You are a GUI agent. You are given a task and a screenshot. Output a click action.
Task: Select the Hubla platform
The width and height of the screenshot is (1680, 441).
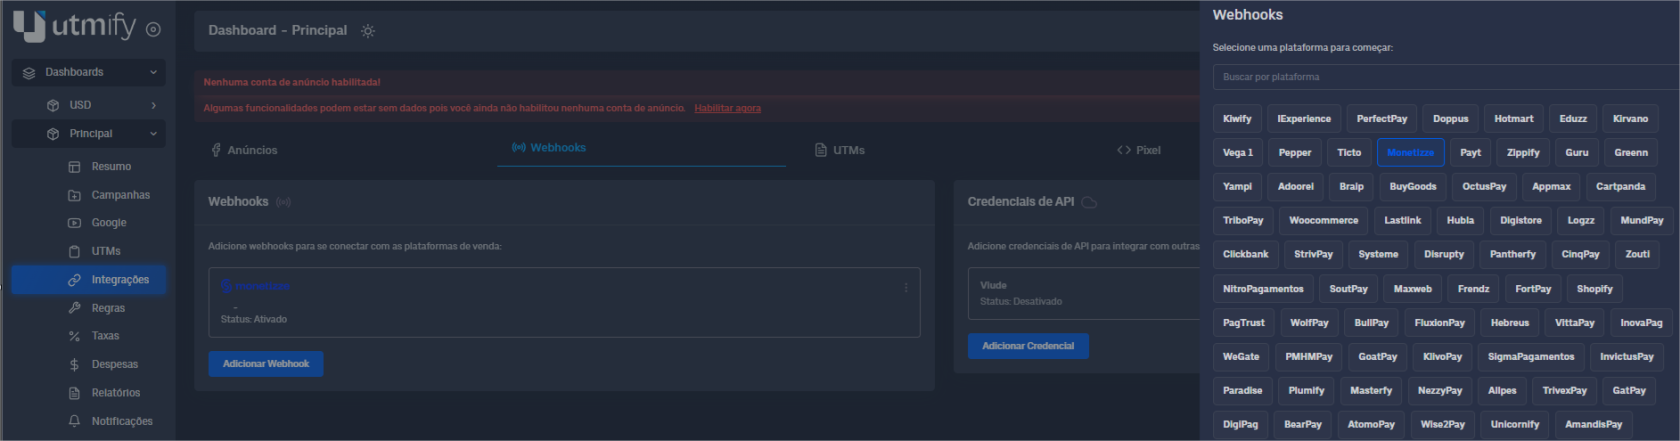click(1460, 221)
